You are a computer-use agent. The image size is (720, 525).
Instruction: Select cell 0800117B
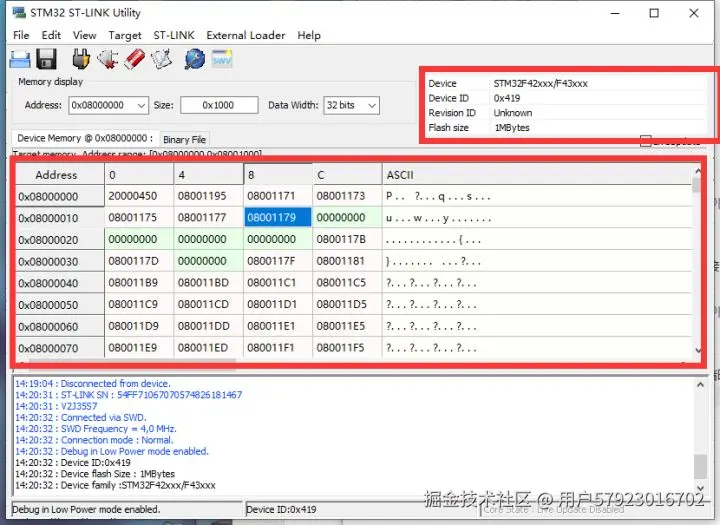click(347, 239)
